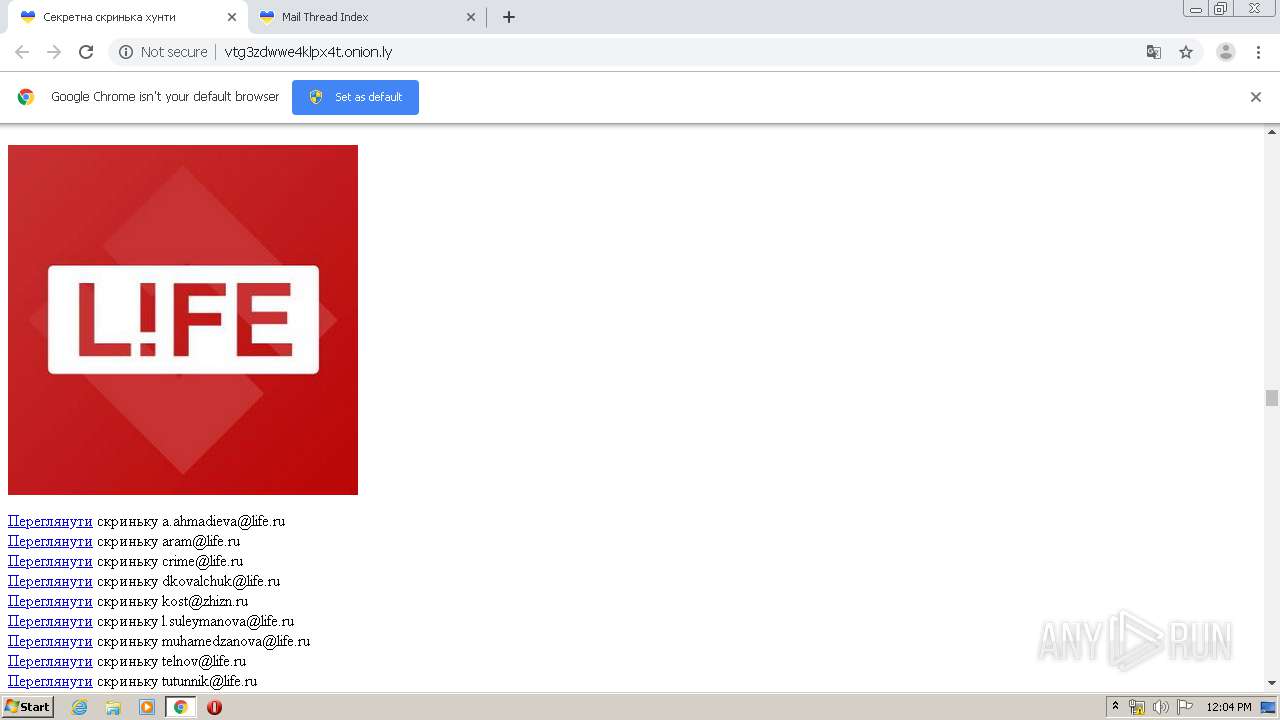Show hidden tray icons arrow
This screenshot has height=720, width=1280.
tap(1115, 707)
